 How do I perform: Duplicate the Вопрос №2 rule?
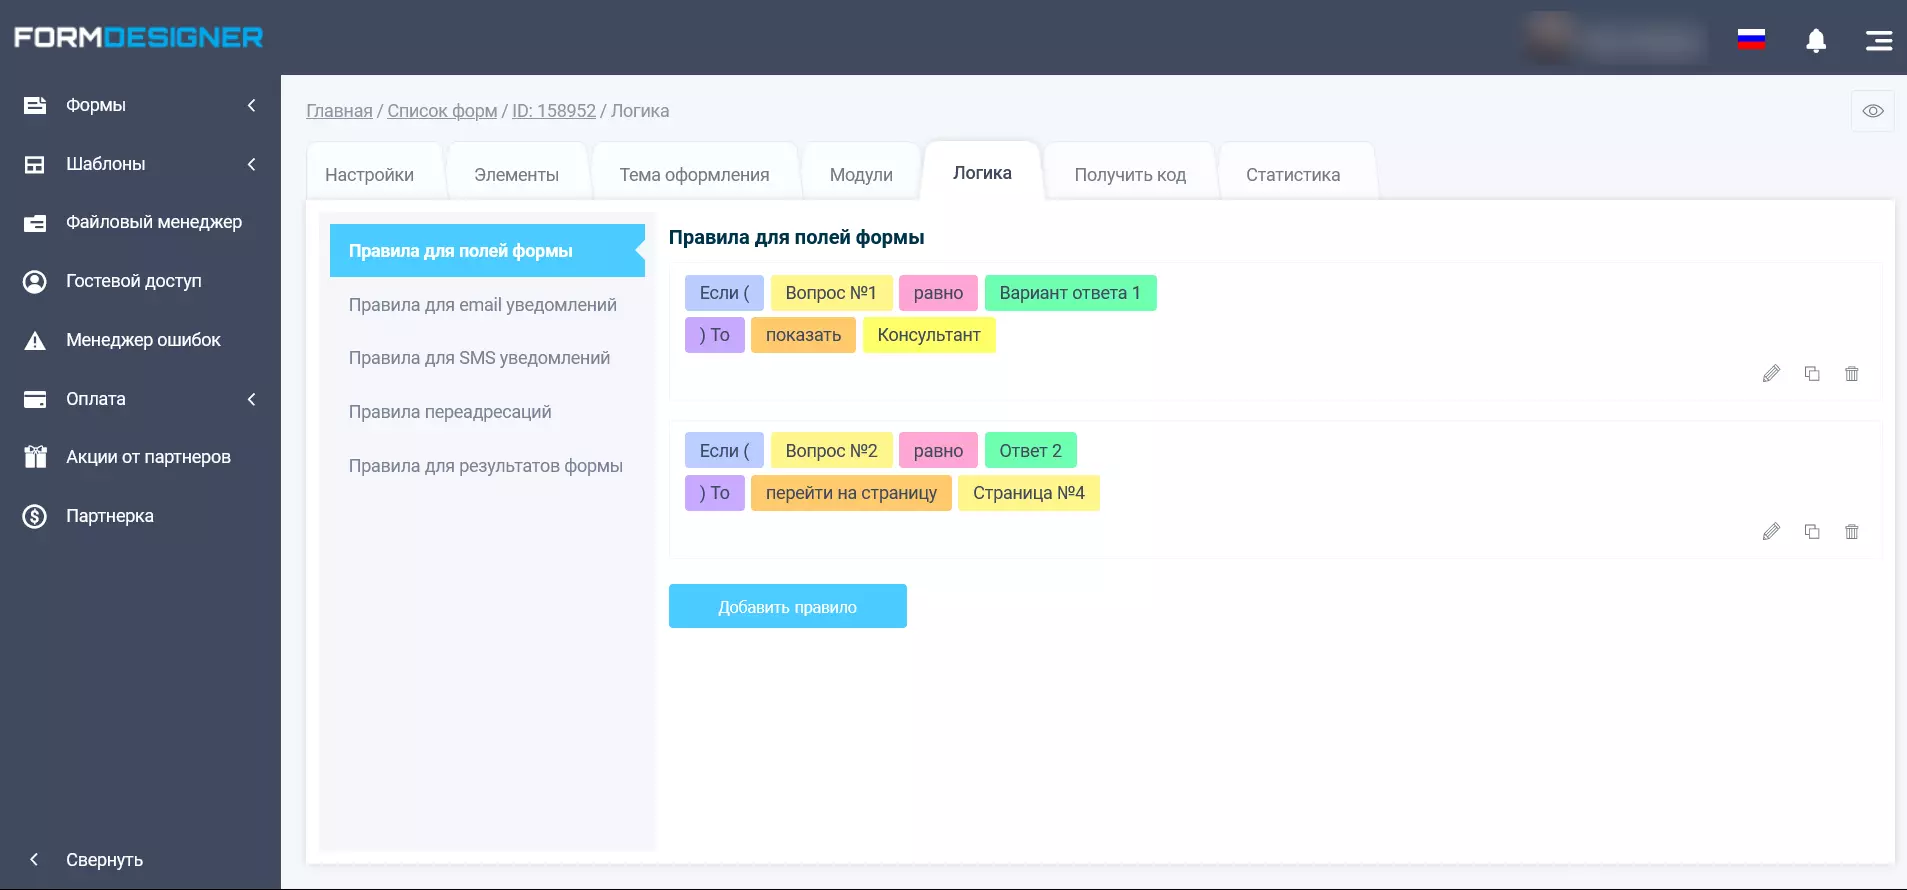[x=1812, y=531]
